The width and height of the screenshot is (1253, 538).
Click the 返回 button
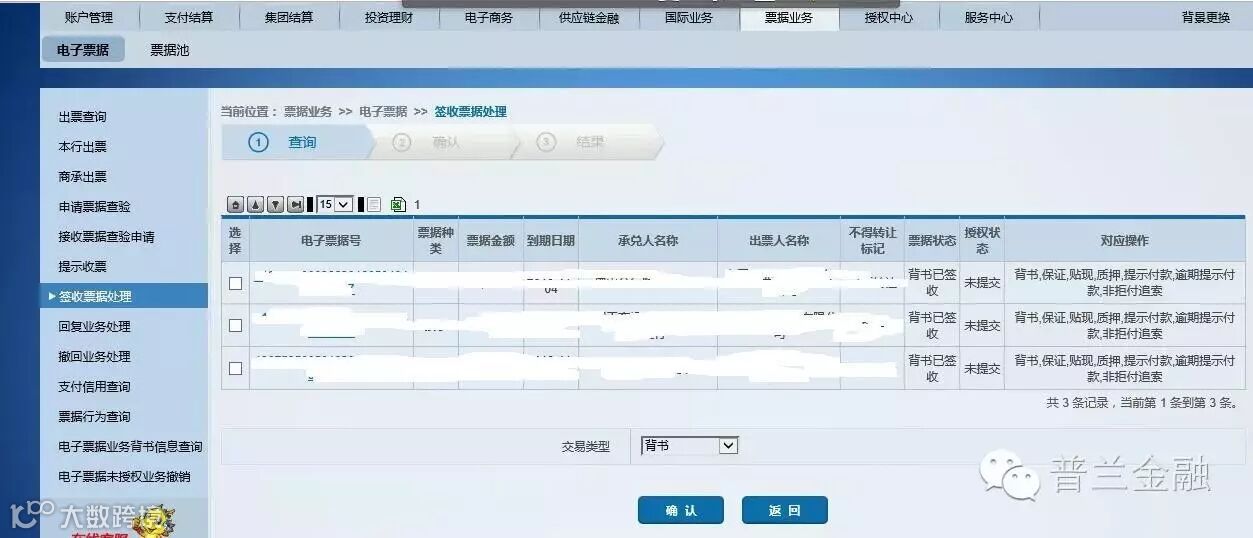(x=785, y=510)
